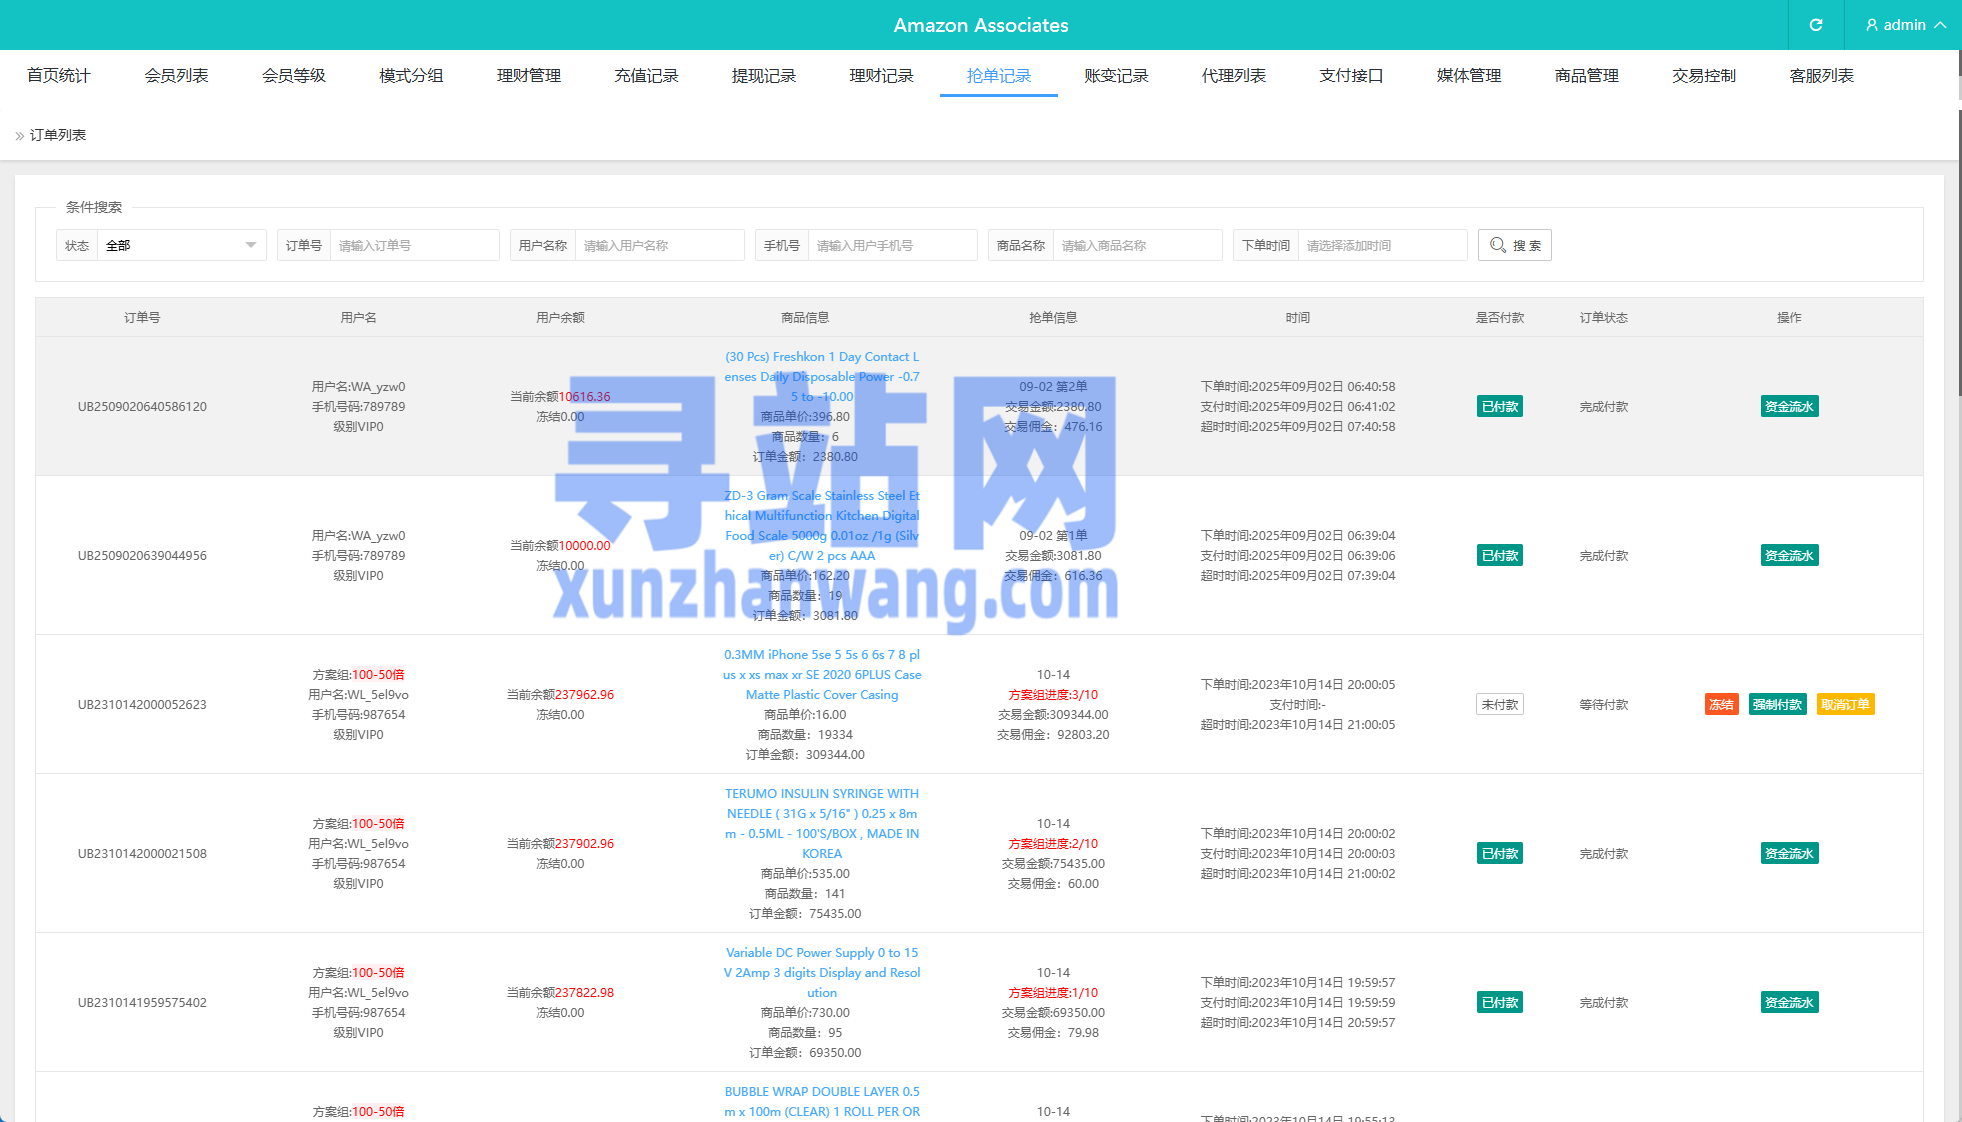Click order number UB2509020639044956

click(142, 555)
